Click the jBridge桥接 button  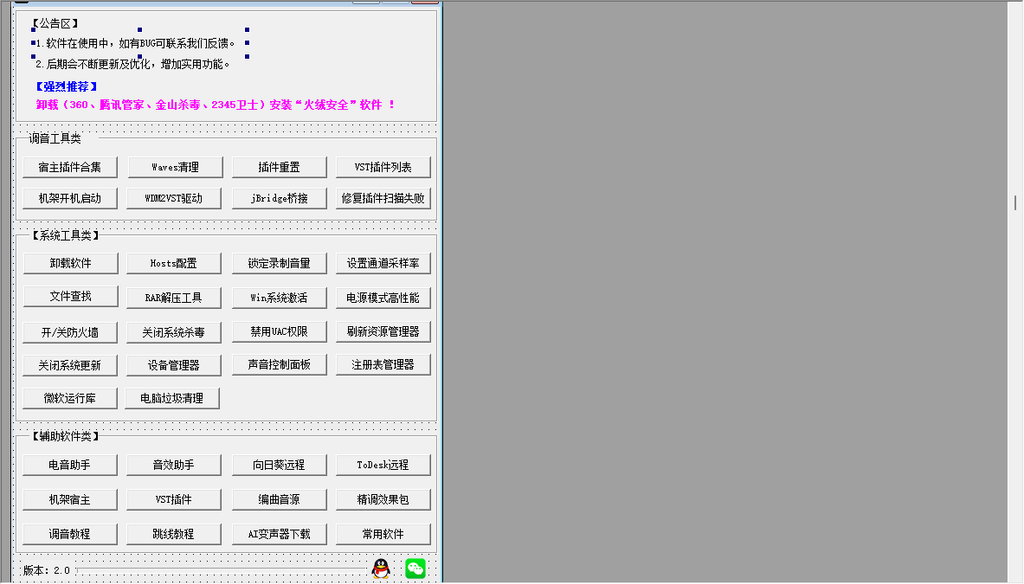pyautogui.click(x=279, y=199)
